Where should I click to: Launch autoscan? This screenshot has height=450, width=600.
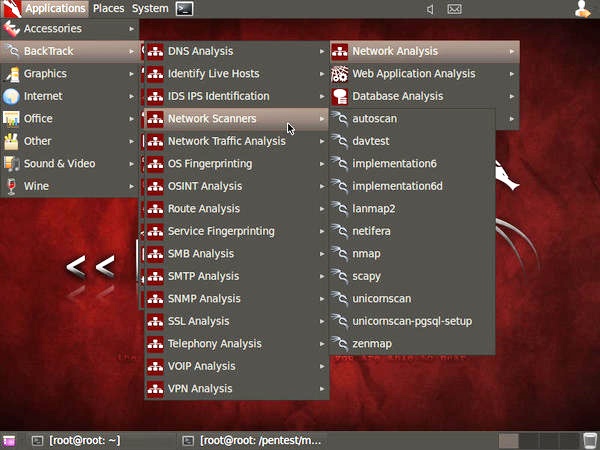(x=412, y=119)
